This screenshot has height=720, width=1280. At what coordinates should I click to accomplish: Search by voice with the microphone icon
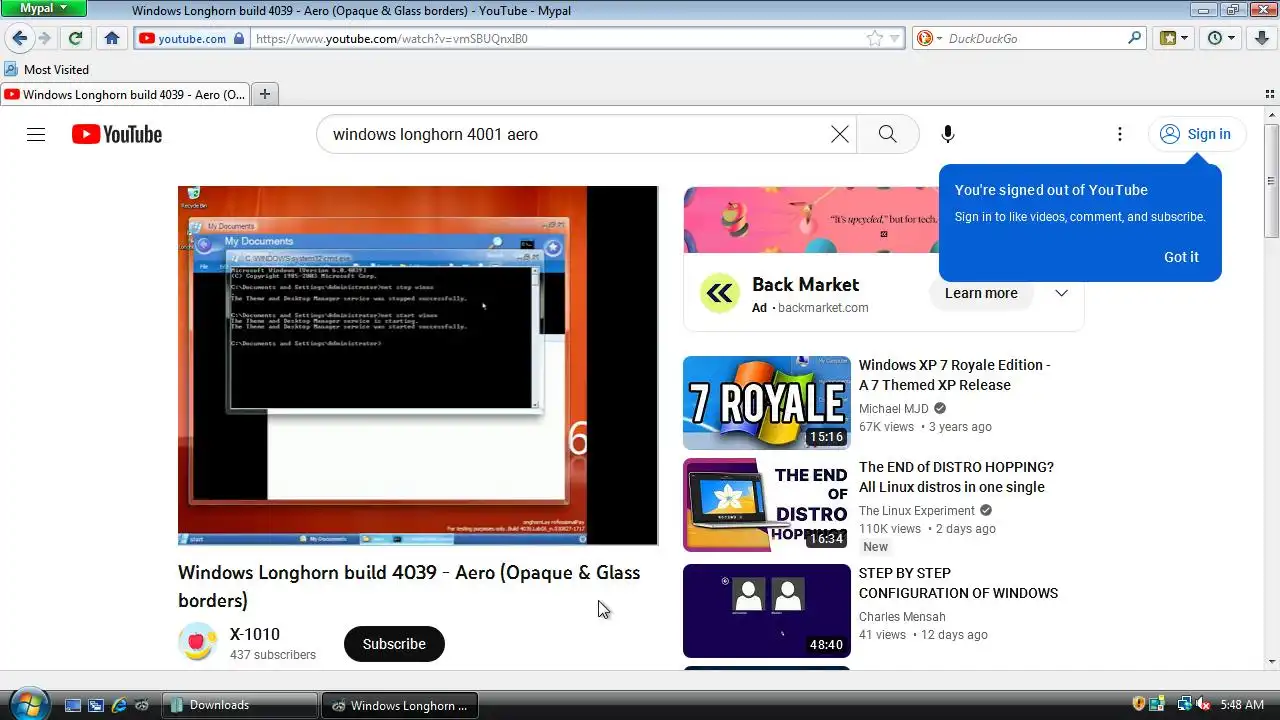coord(948,134)
